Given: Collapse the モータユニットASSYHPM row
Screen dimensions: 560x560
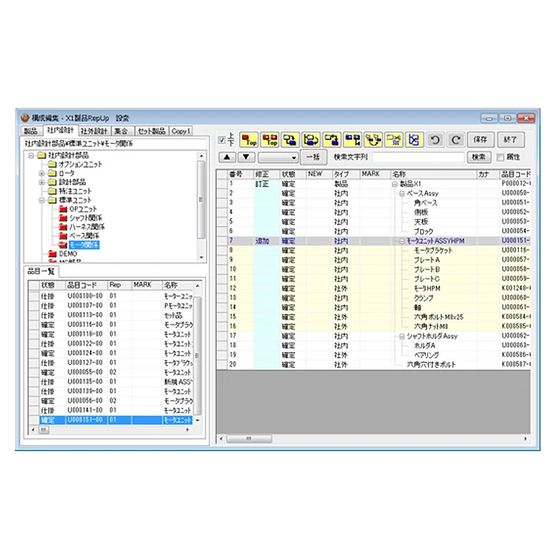Looking at the screenshot, I should pyautogui.click(x=402, y=241).
